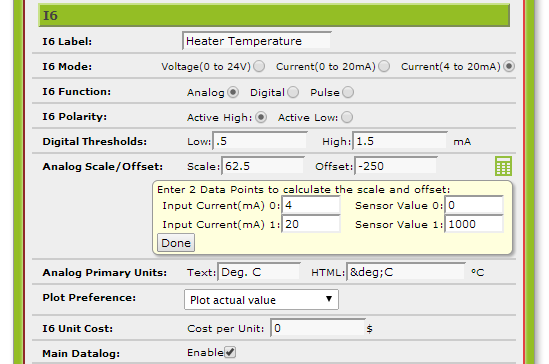
Task: Click the 'Plot Preference:' label
Action: coord(89,298)
